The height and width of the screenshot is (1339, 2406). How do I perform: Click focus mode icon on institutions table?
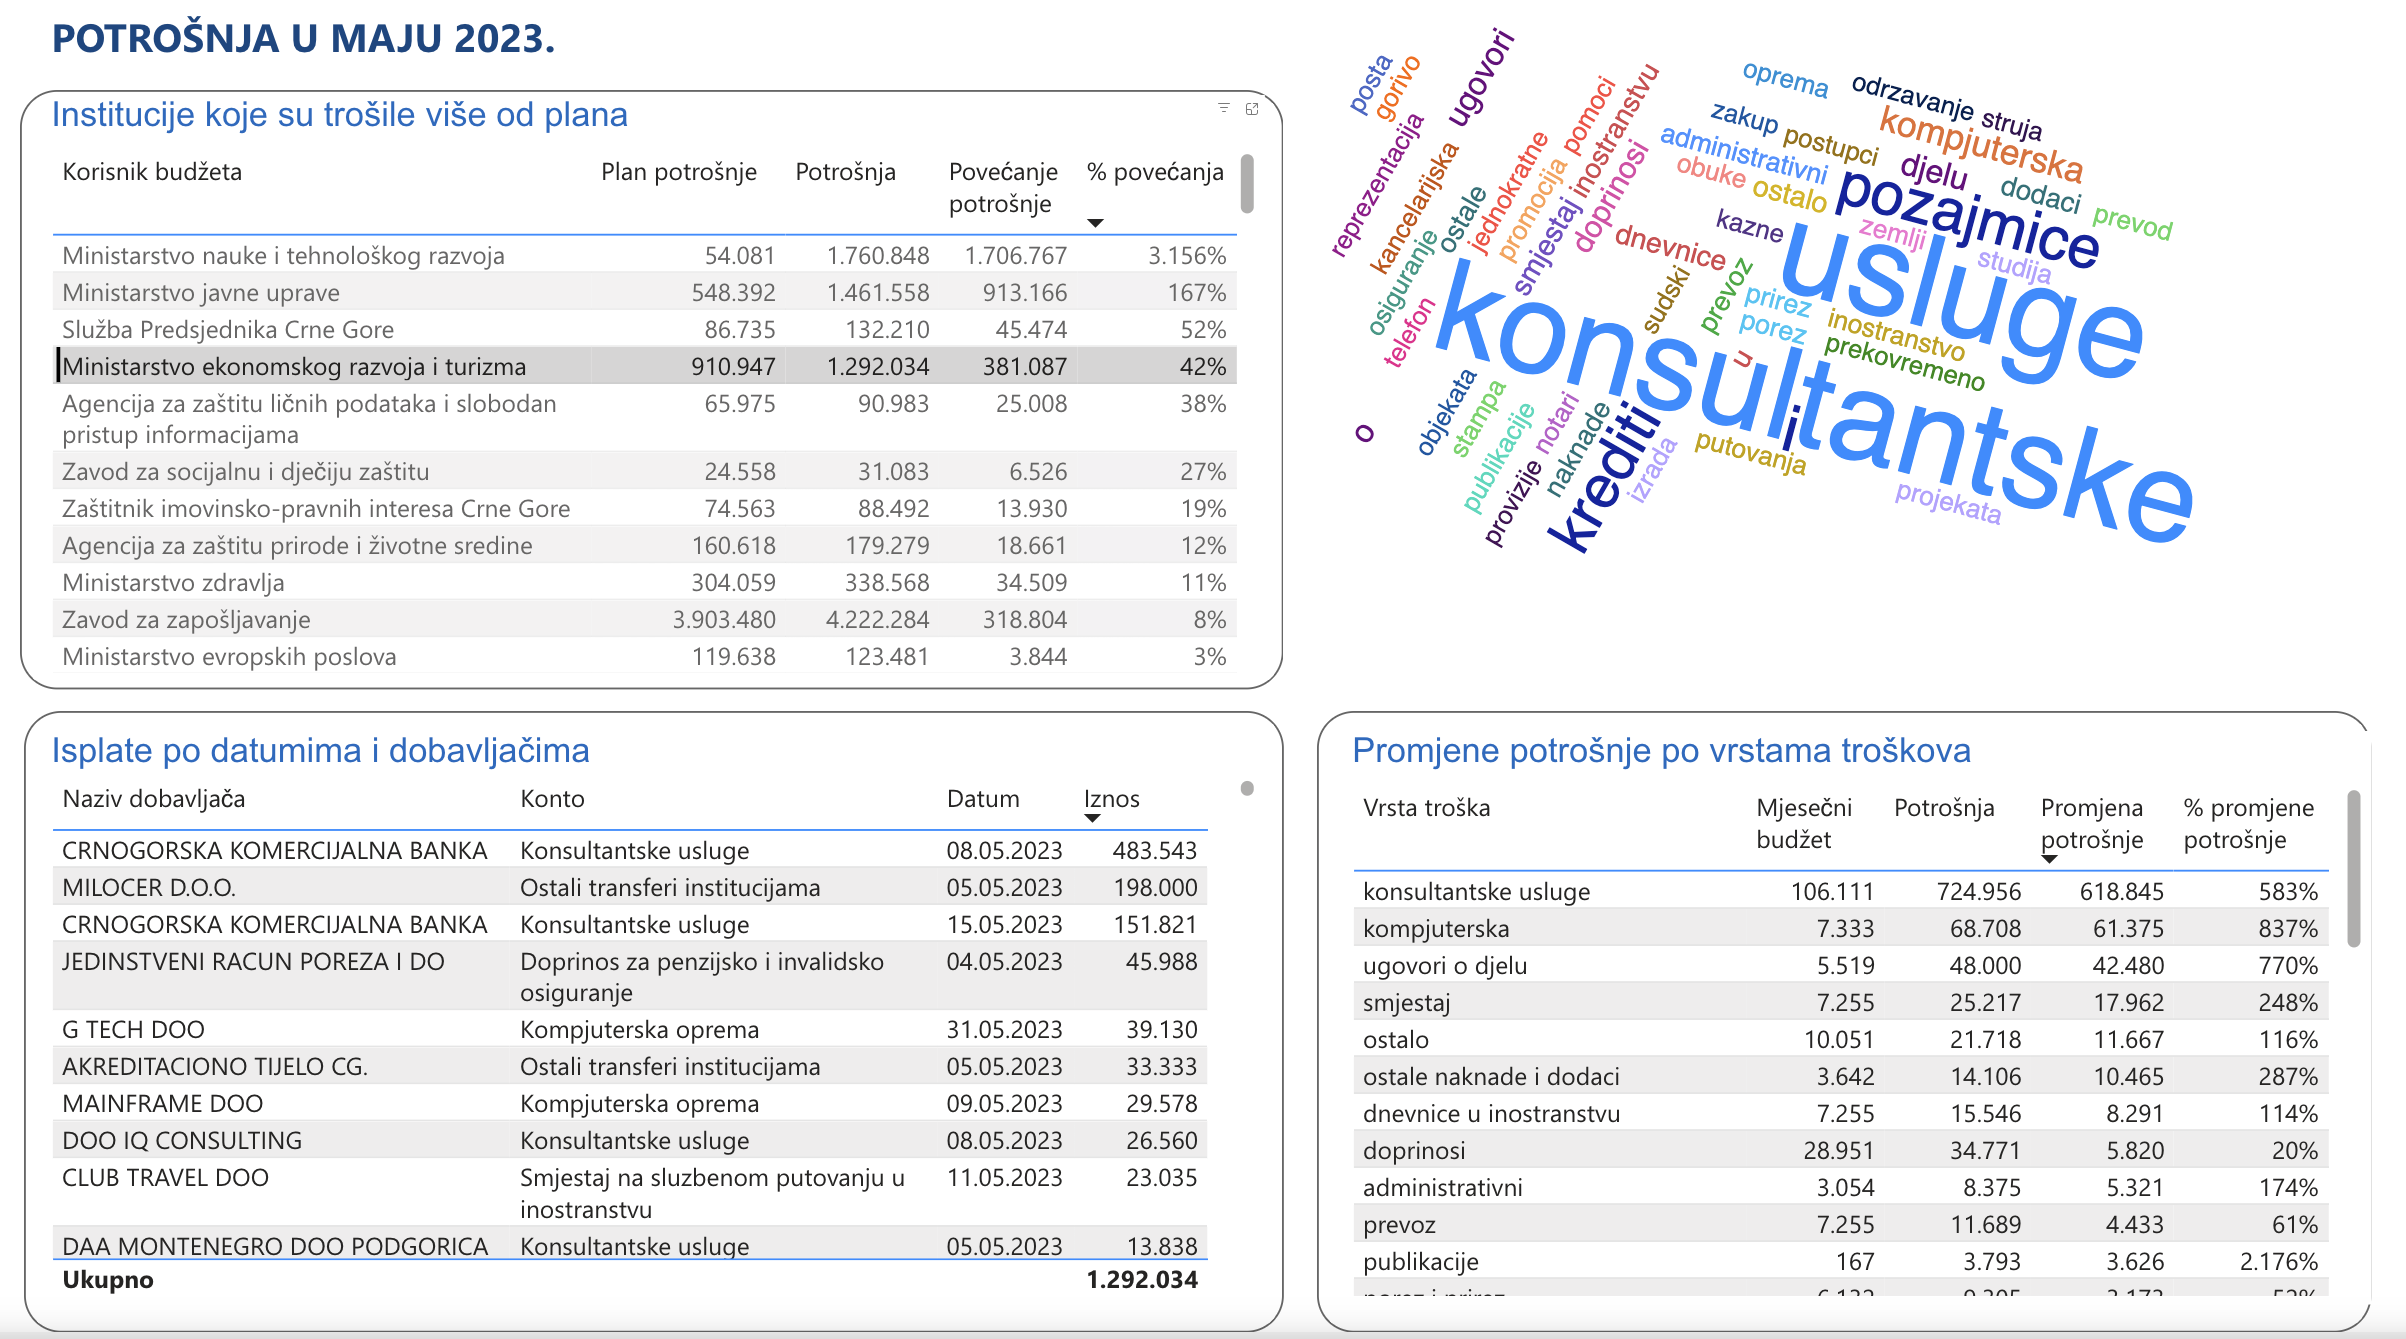1252,108
